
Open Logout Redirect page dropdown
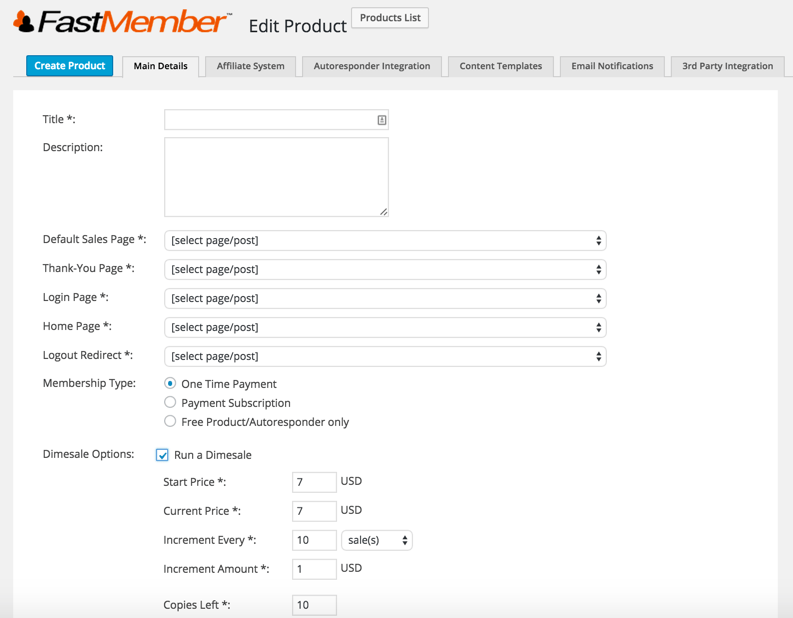click(x=384, y=356)
